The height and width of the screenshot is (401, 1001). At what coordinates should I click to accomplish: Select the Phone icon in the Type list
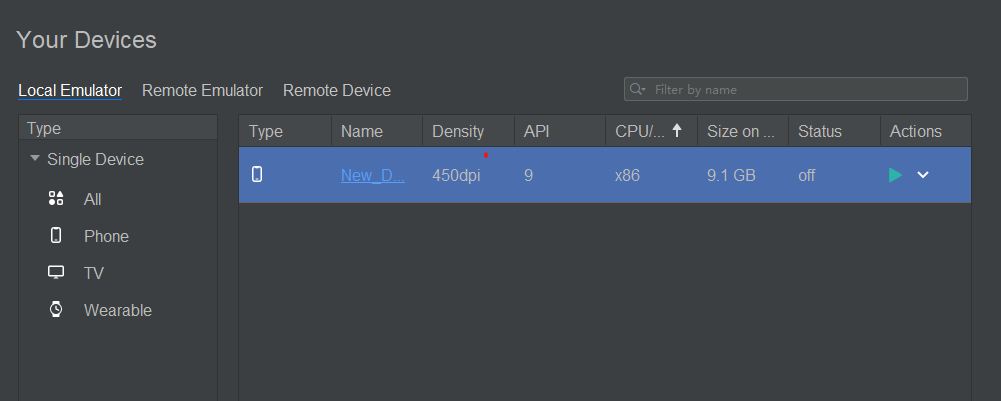(56, 235)
